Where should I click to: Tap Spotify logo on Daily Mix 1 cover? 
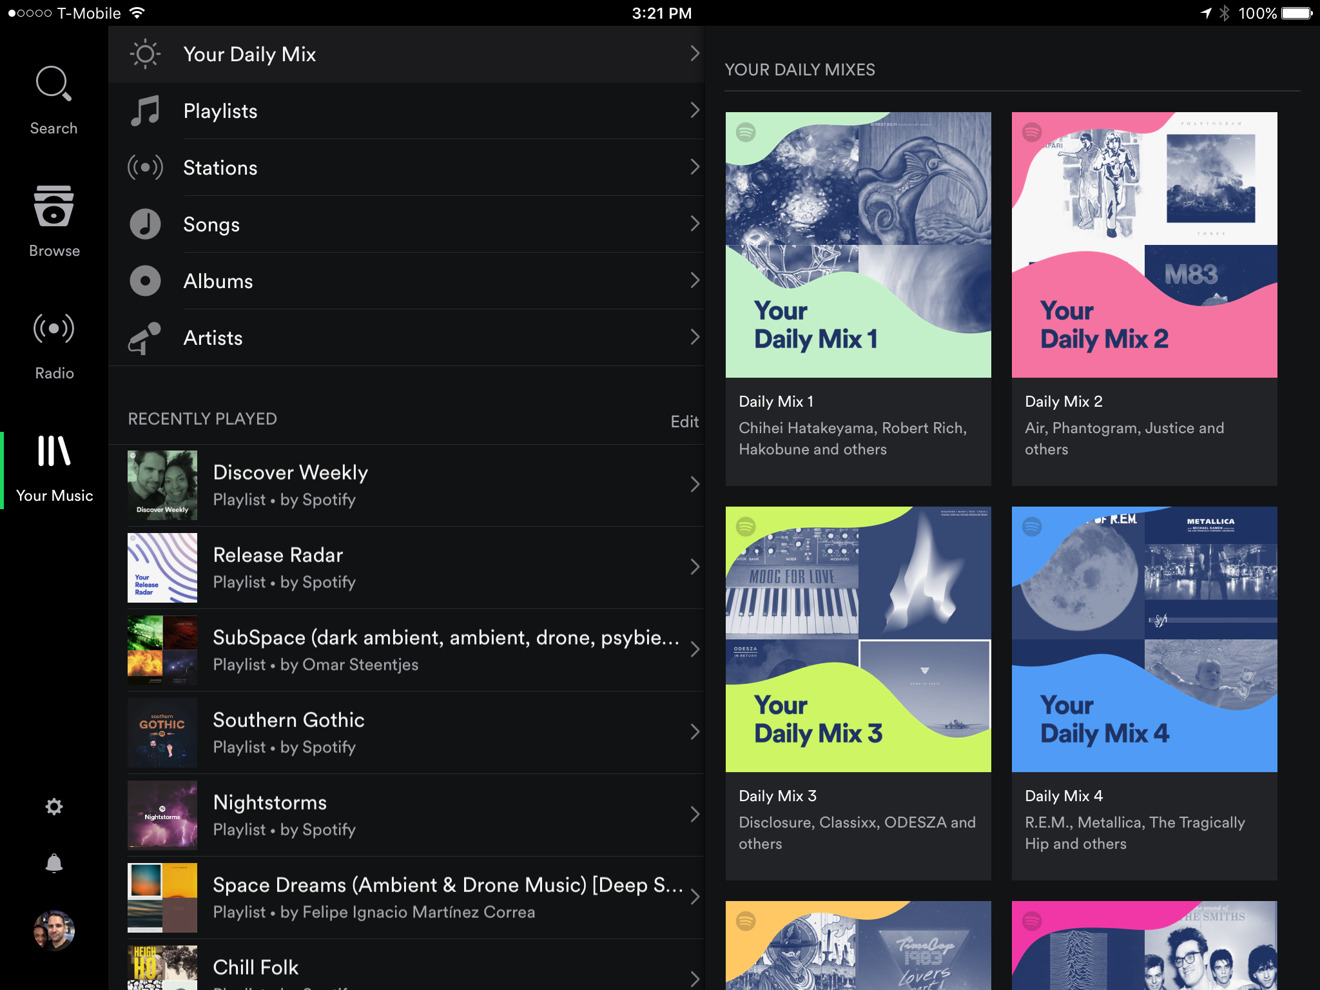coord(746,132)
